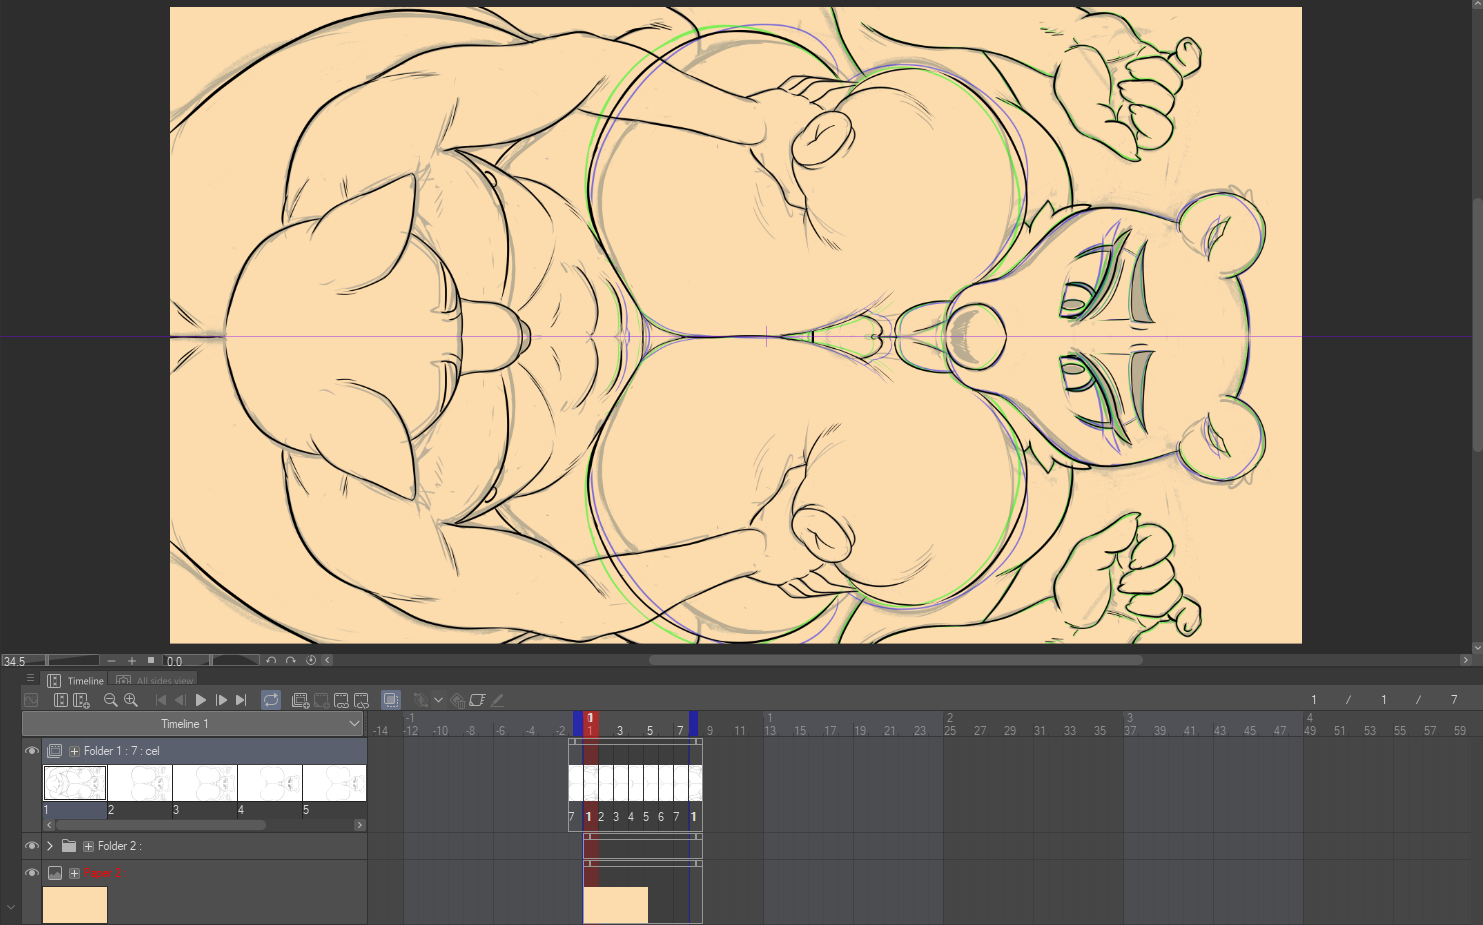The width and height of the screenshot is (1483, 925).
Task: Open the Timeline 1 dropdown
Action: coord(194,724)
